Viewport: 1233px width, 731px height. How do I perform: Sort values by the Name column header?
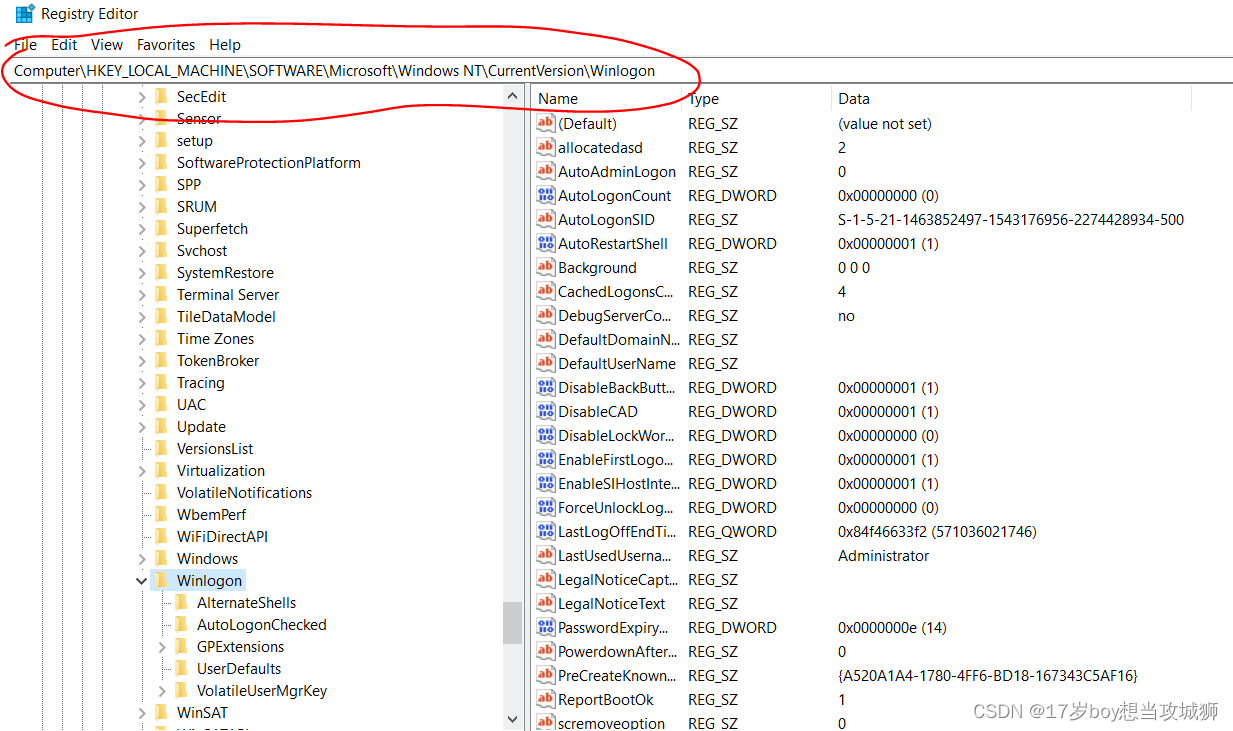pyautogui.click(x=560, y=98)
